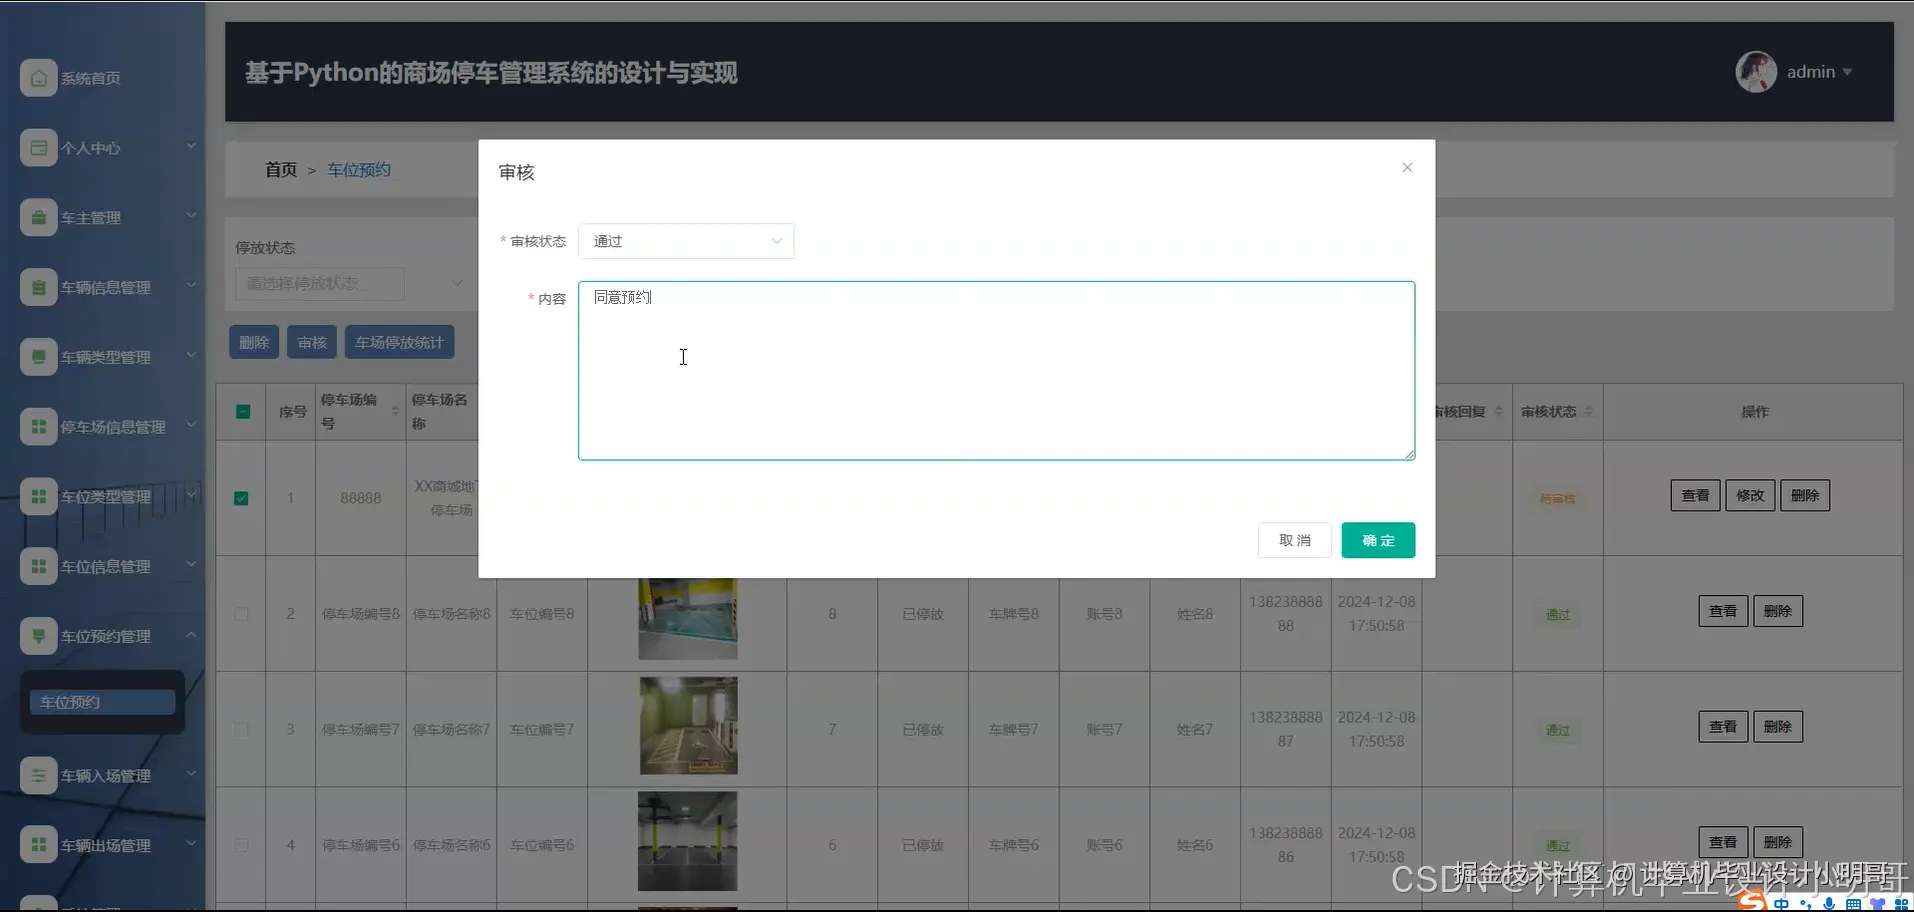Click the 车位预约 breadcrumb link

359,170
